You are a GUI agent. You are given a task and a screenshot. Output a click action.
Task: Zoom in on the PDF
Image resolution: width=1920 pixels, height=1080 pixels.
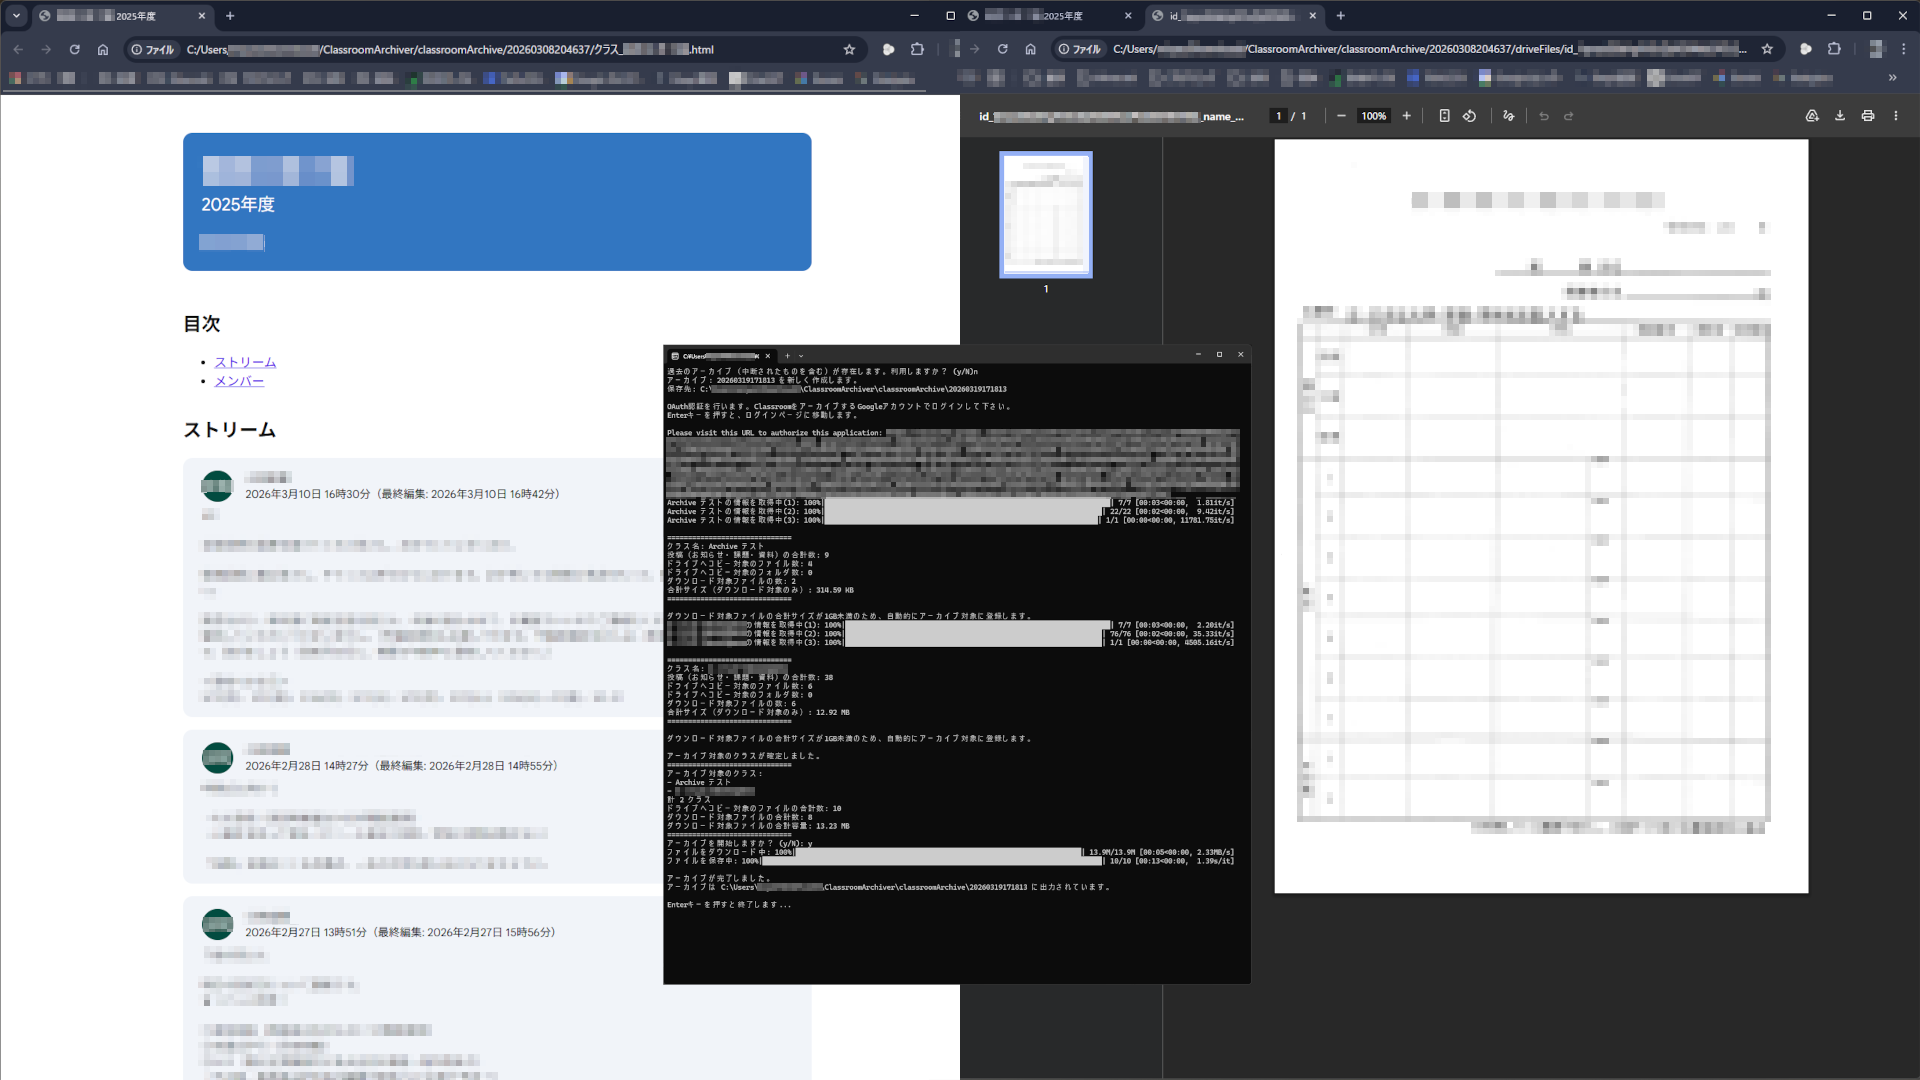pyautogui.click(x=1406, y=116)
